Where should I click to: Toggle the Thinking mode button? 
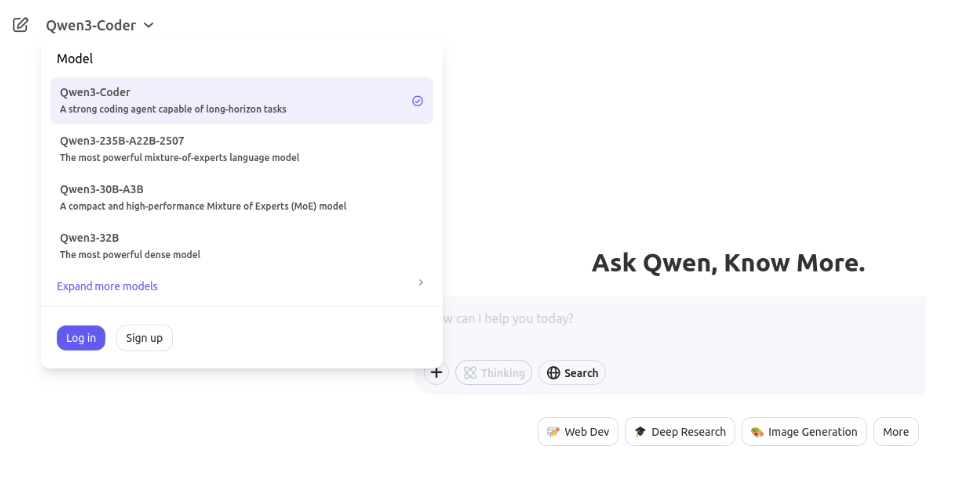point(494,373)
